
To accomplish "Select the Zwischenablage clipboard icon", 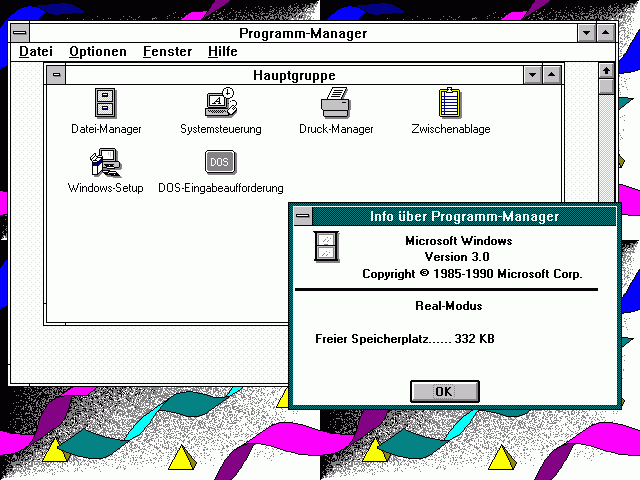I will click(450, 102).
